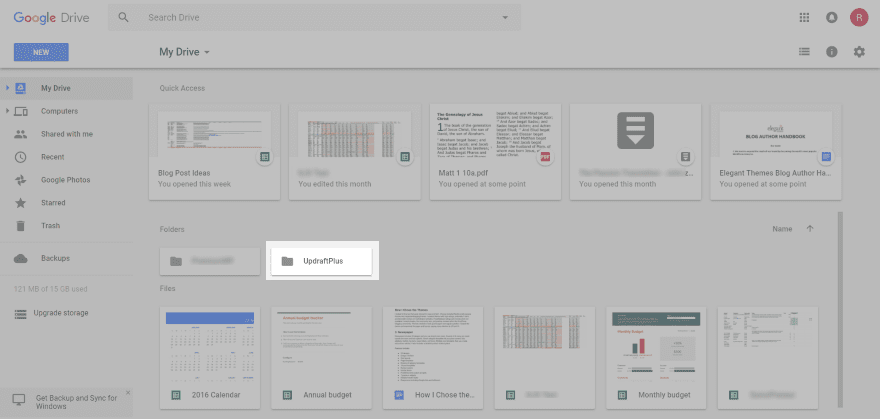Focus the Search Drive field
Image resolution: width=880 pixels, height=419 pixels.
click(314, 17)
